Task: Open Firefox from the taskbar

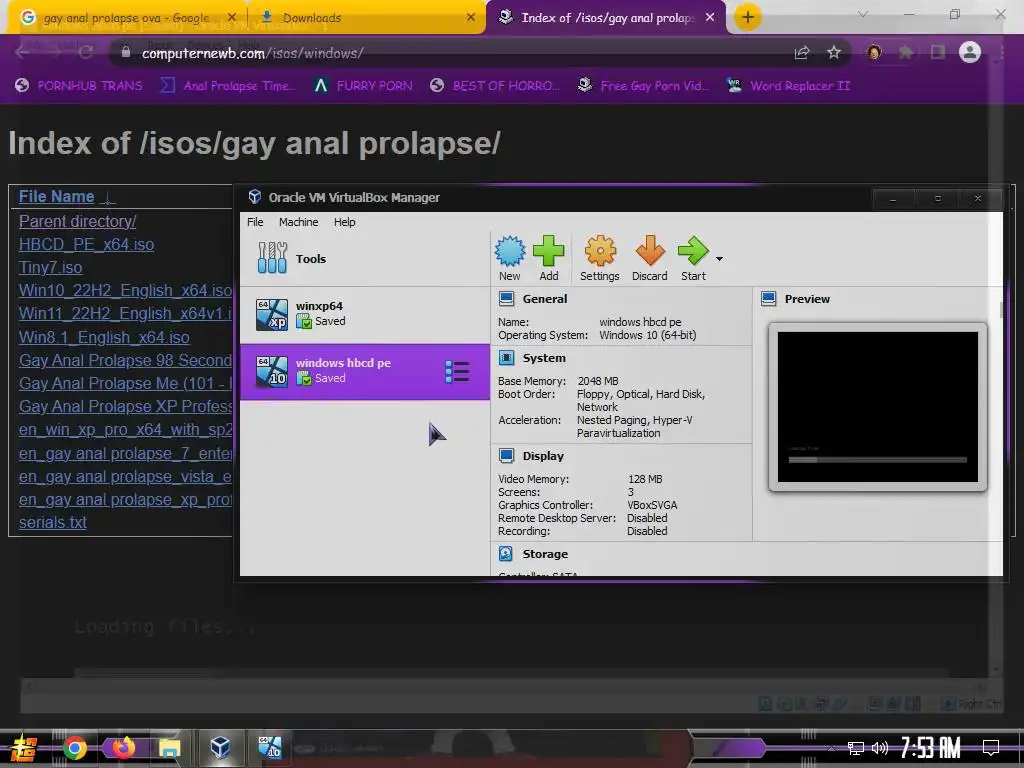Action: pos(123,748)
